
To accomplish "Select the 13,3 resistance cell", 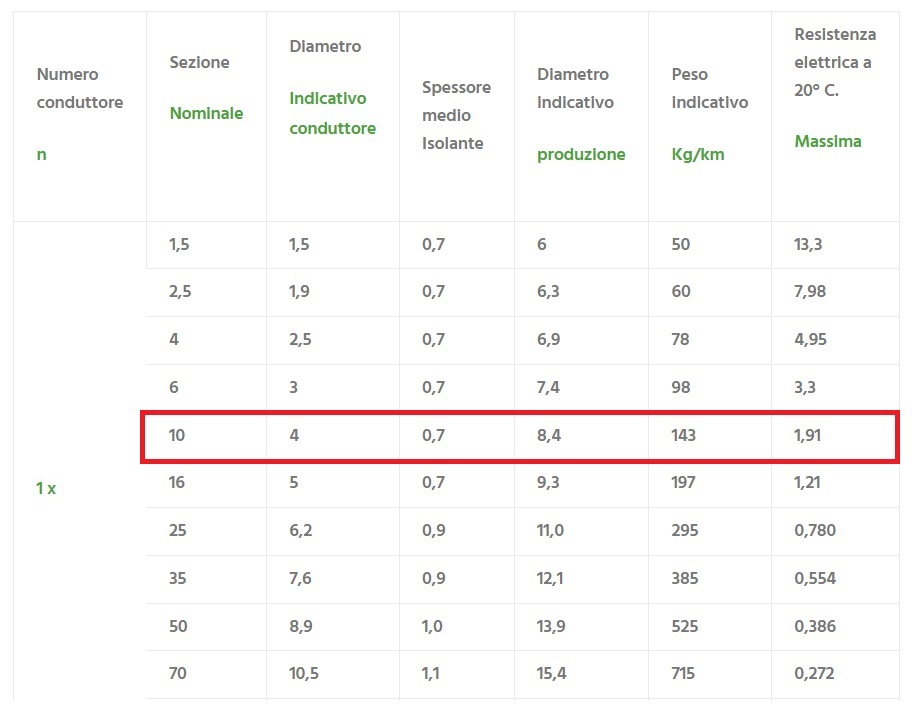I will 808,244.
